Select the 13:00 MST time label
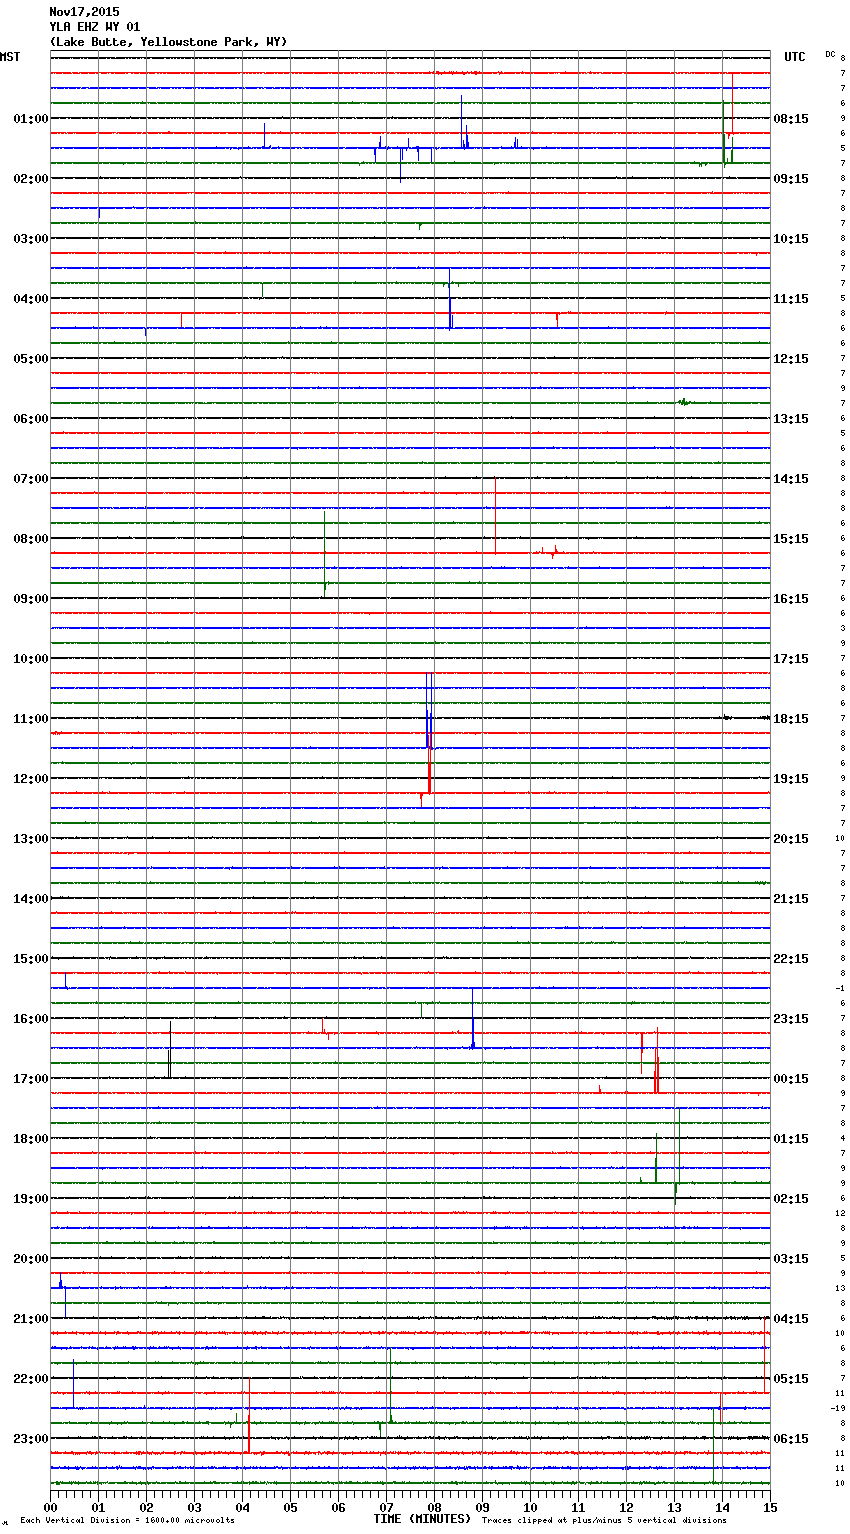Image resolution: width=850 pixels, height=1534 pixels. click(x=31, y=839)
